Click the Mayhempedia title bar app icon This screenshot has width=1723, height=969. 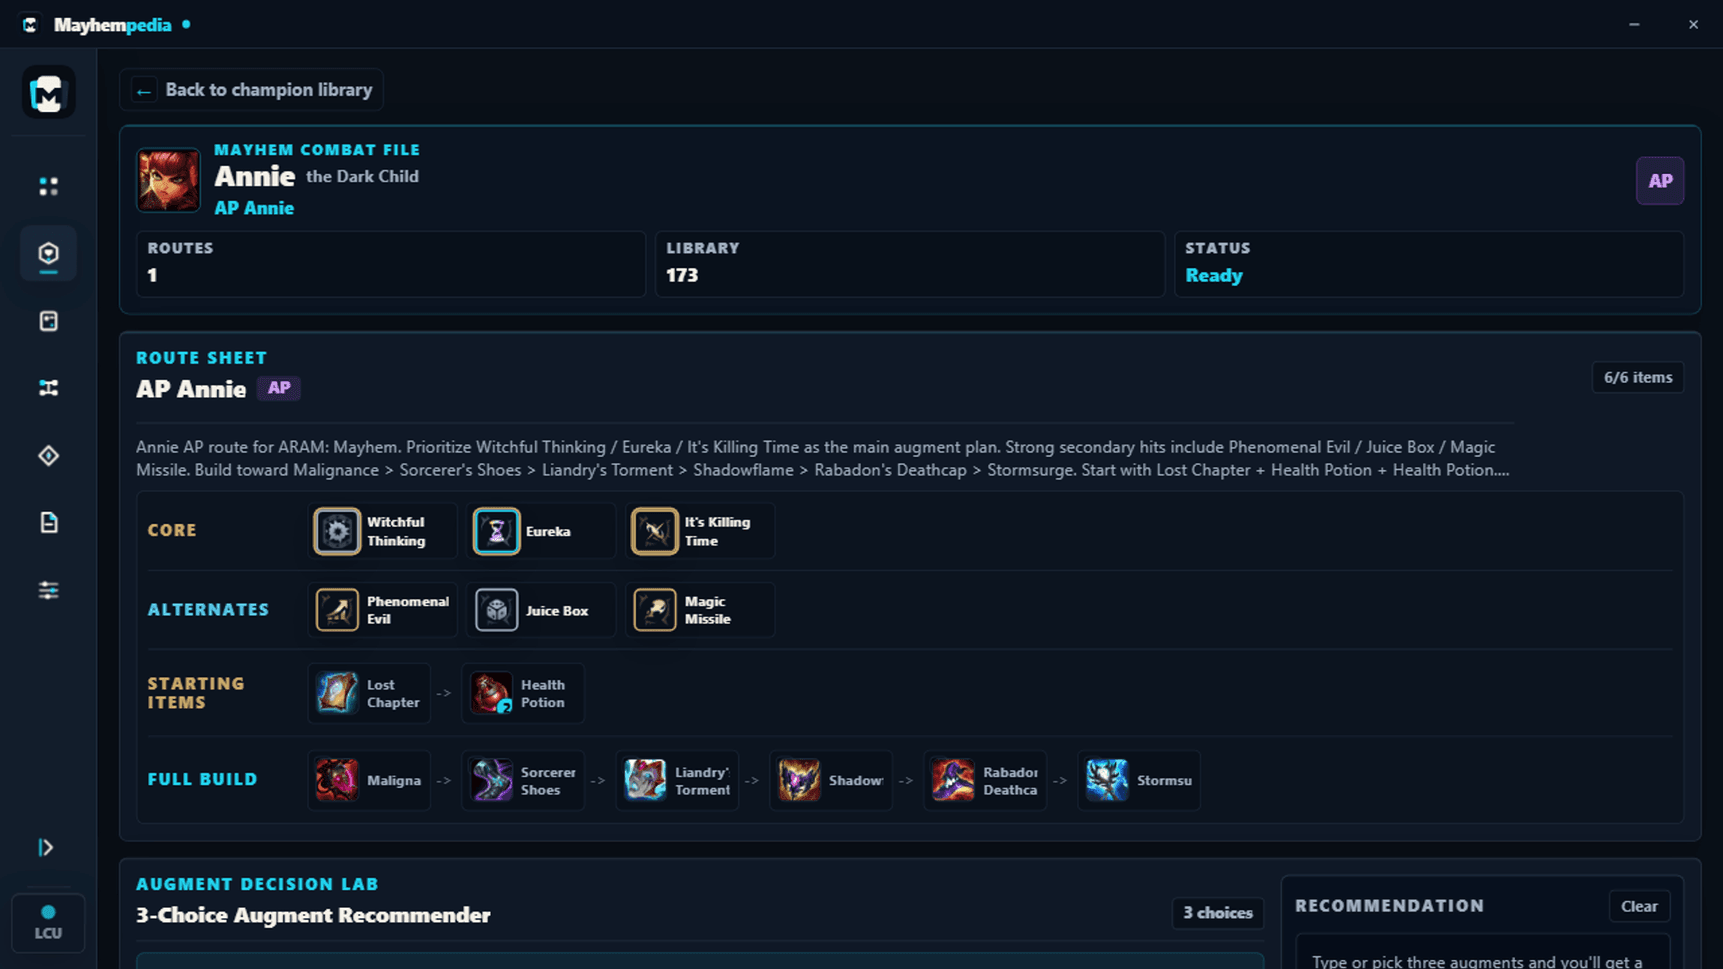(x=30, y=25)
